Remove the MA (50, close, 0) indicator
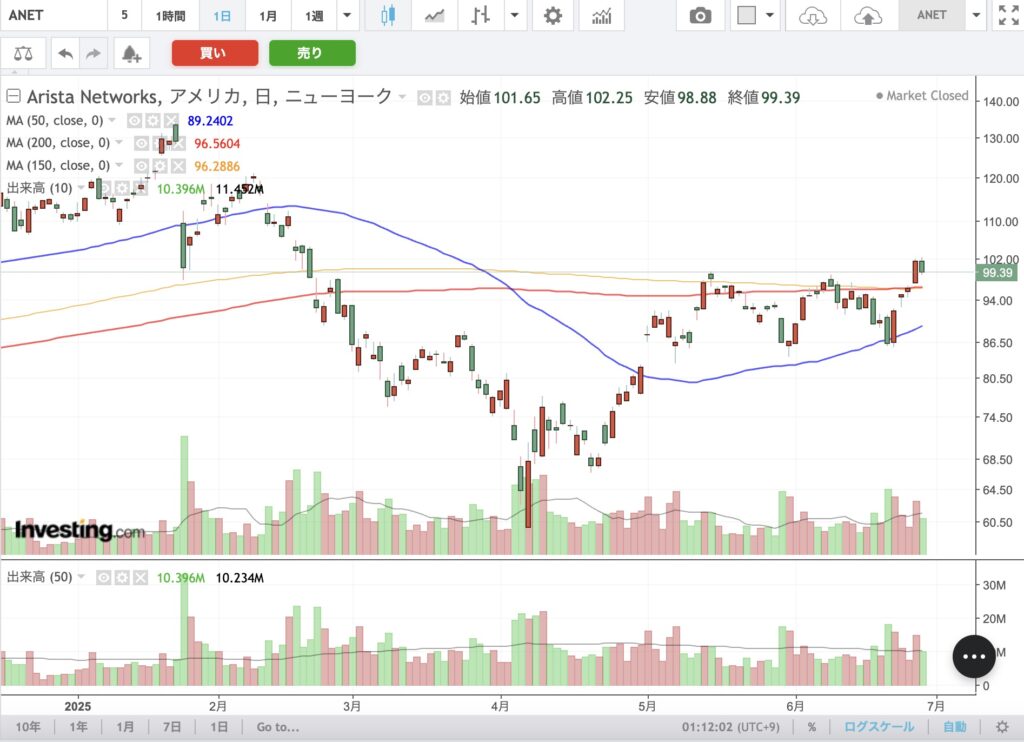Screen dimensions: 1024x742 pyautogui.click(x=171, y=121)
